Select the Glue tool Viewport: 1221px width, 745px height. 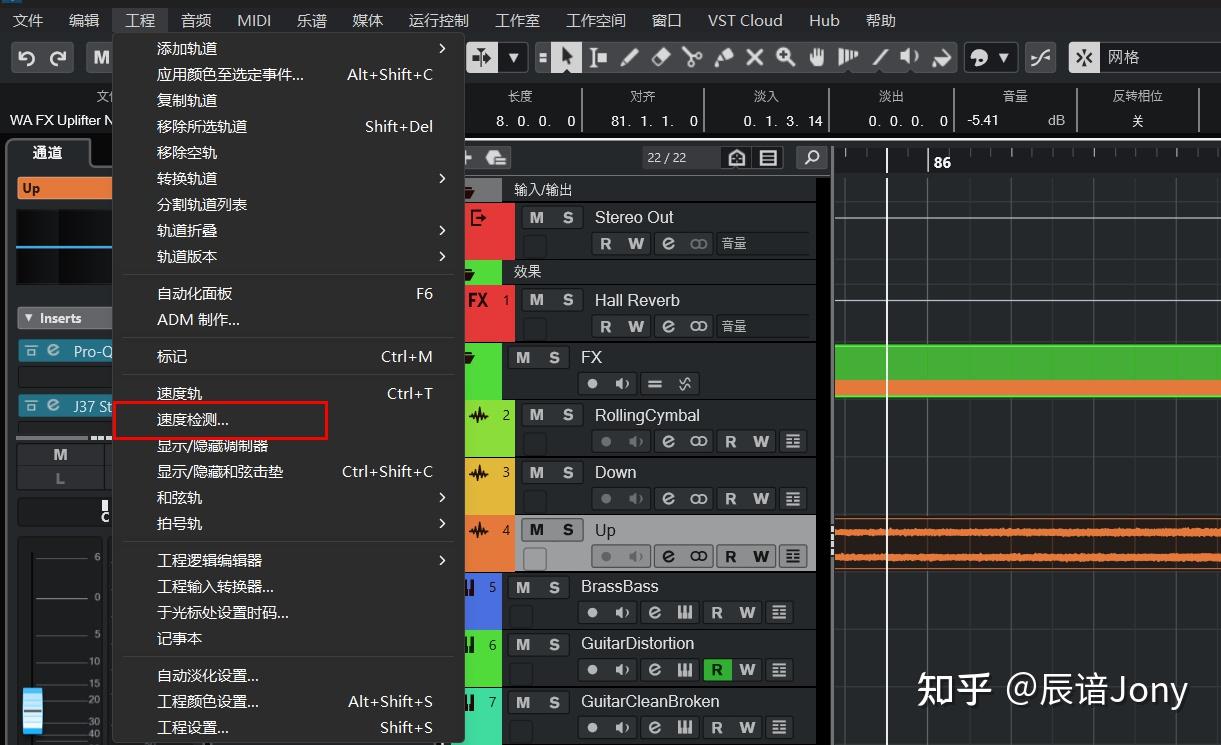point(723,57)
